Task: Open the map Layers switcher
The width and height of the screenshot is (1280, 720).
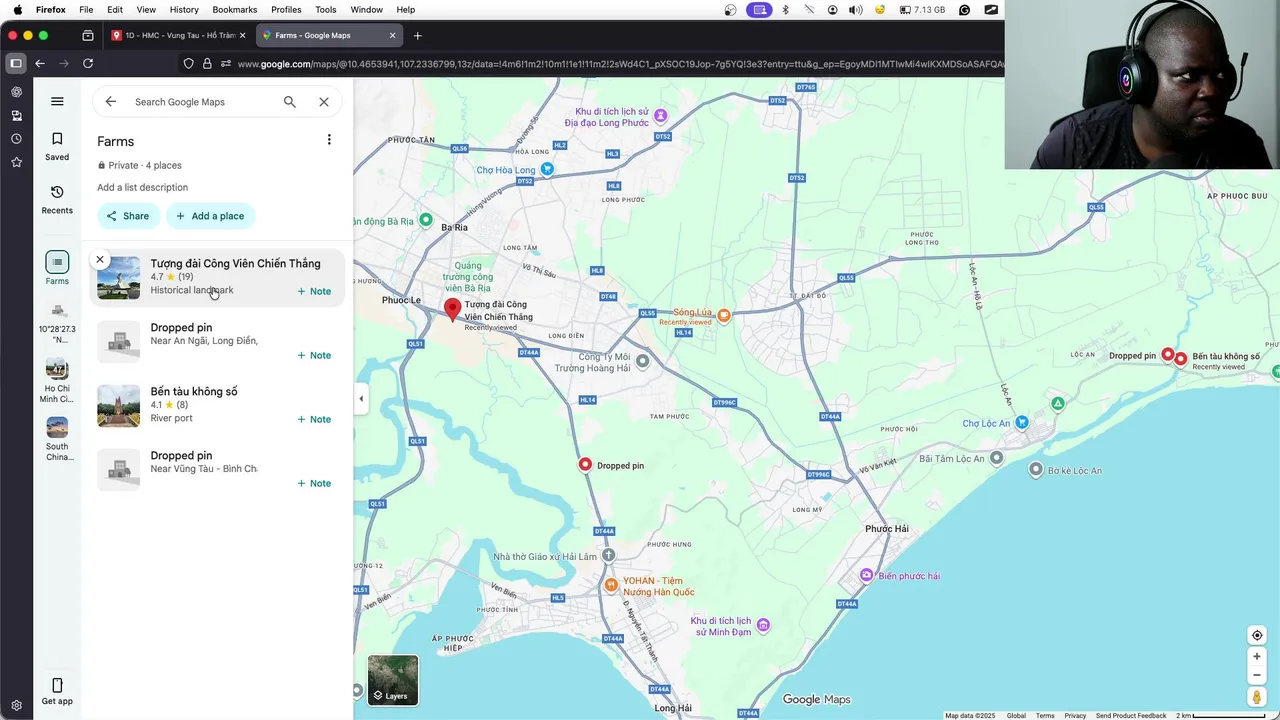Action: pyautogui.click(x=393, y=680)
